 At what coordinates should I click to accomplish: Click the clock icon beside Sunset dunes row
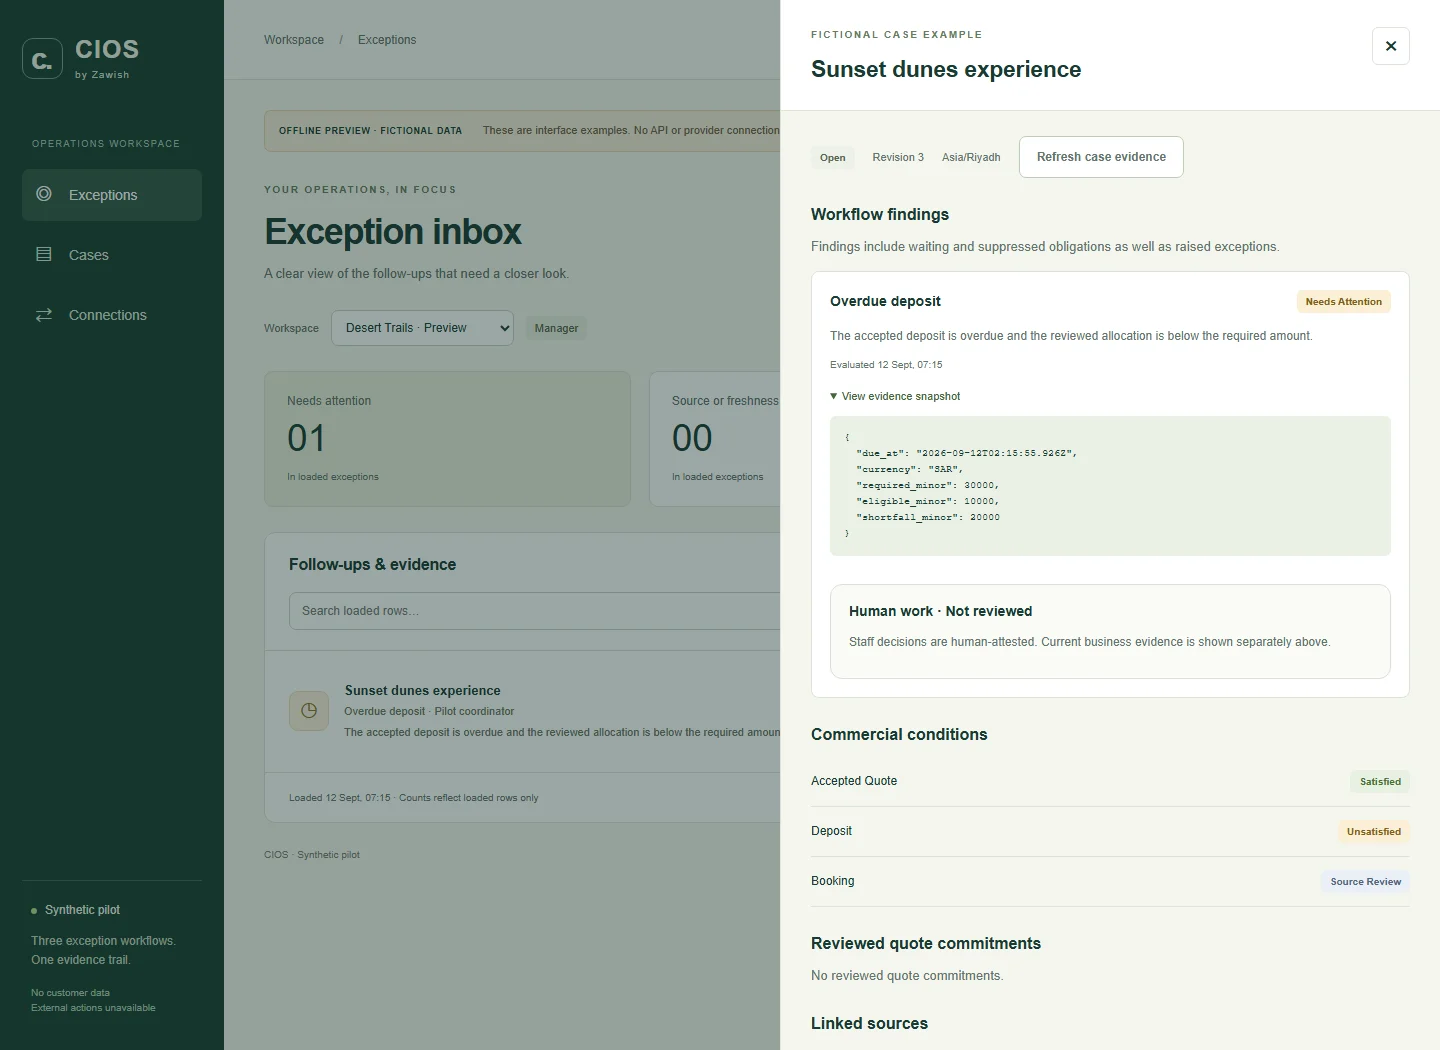click(309, 711)
